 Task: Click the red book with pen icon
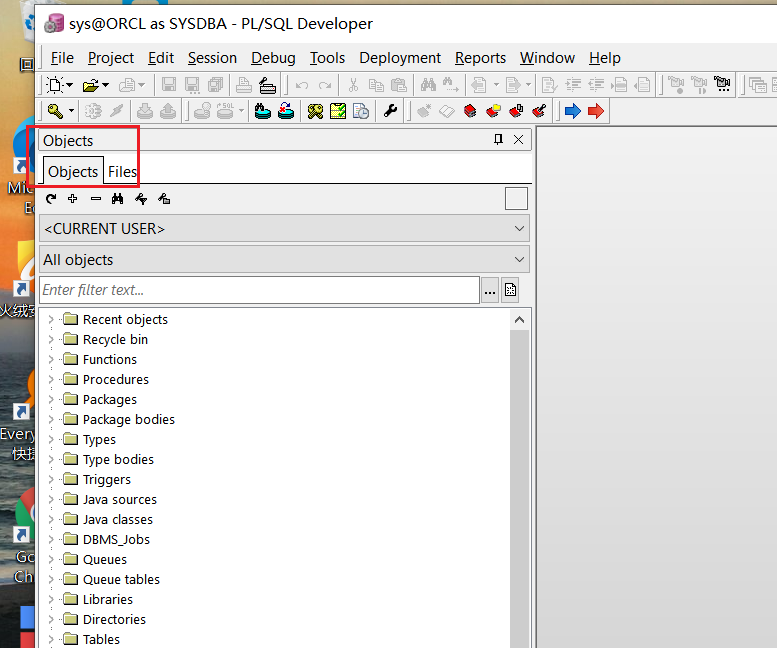tap(539, 111)
